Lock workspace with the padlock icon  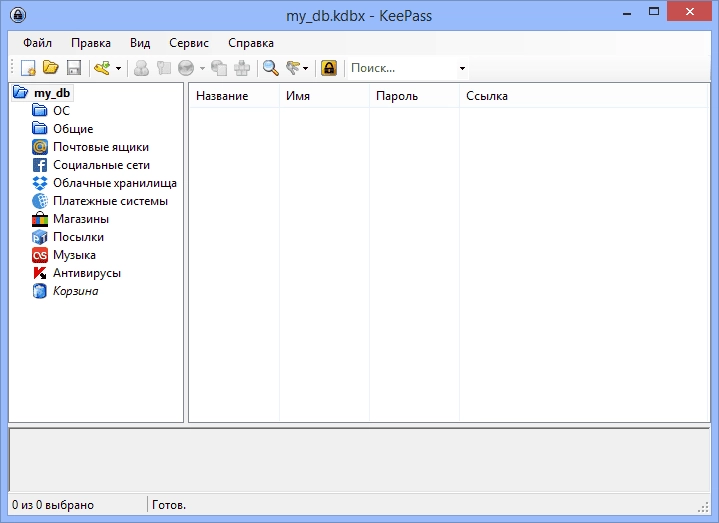click(x=329, y=68)
